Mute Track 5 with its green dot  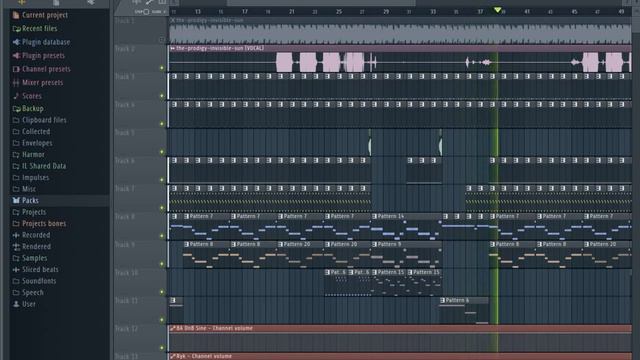[x=162, y=152]
